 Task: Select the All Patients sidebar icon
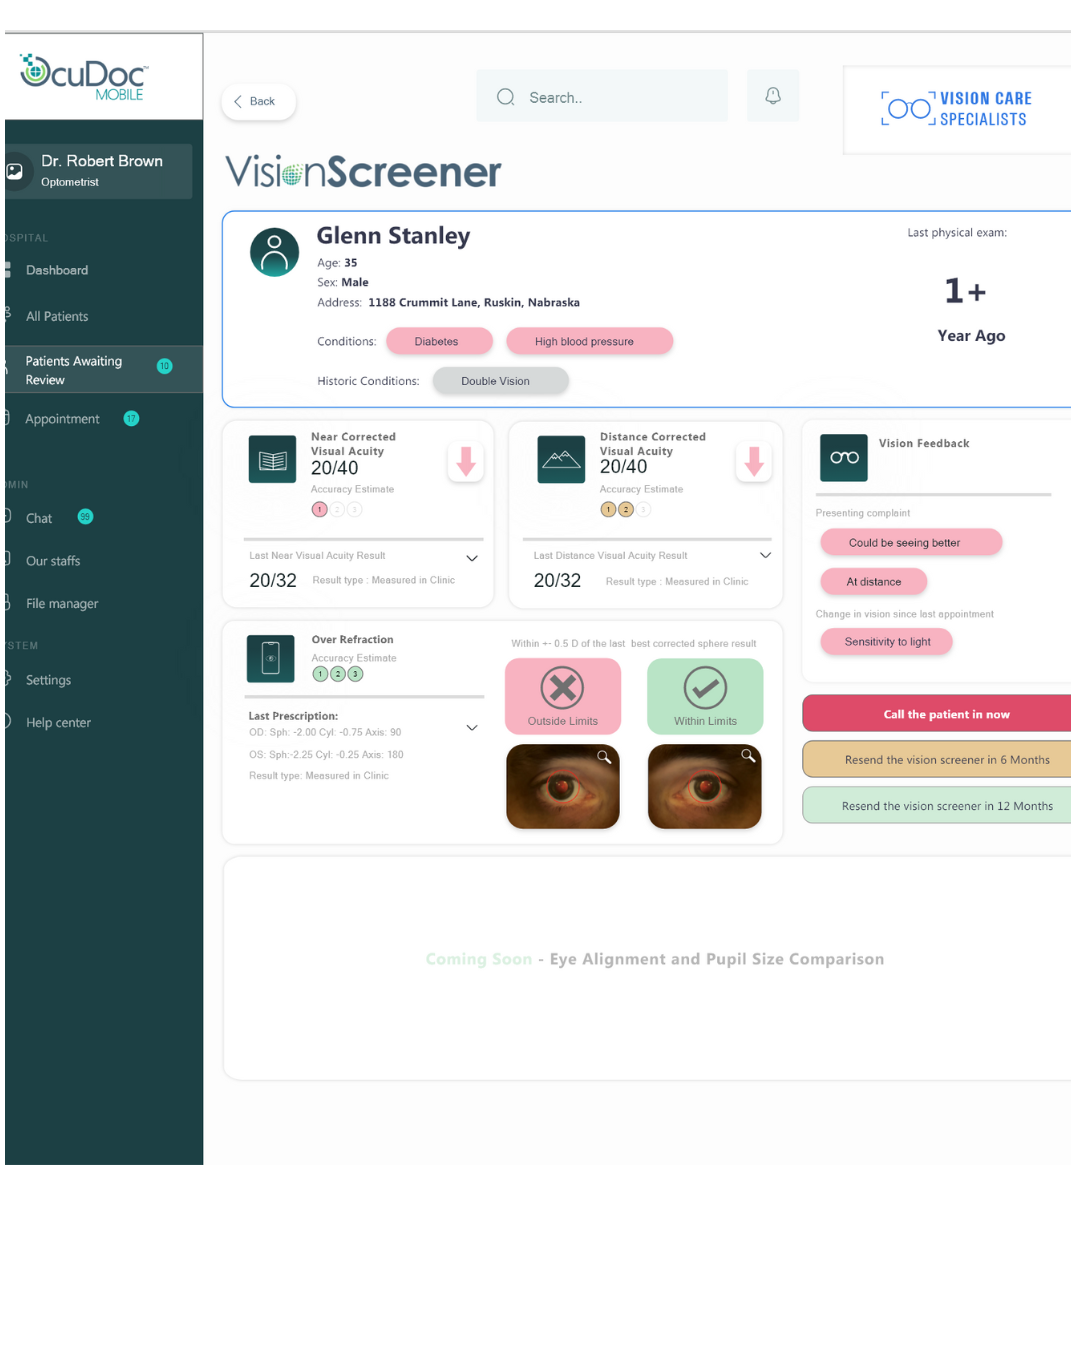coord(8,315)
